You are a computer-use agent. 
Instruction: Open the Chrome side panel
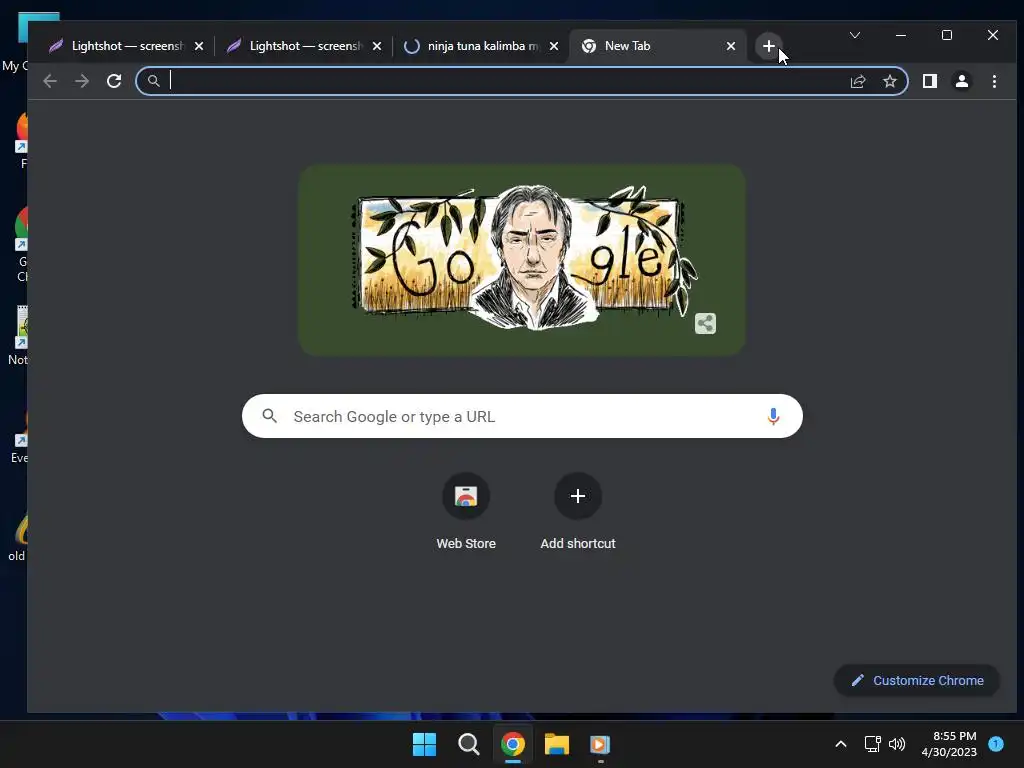point(929,81)
